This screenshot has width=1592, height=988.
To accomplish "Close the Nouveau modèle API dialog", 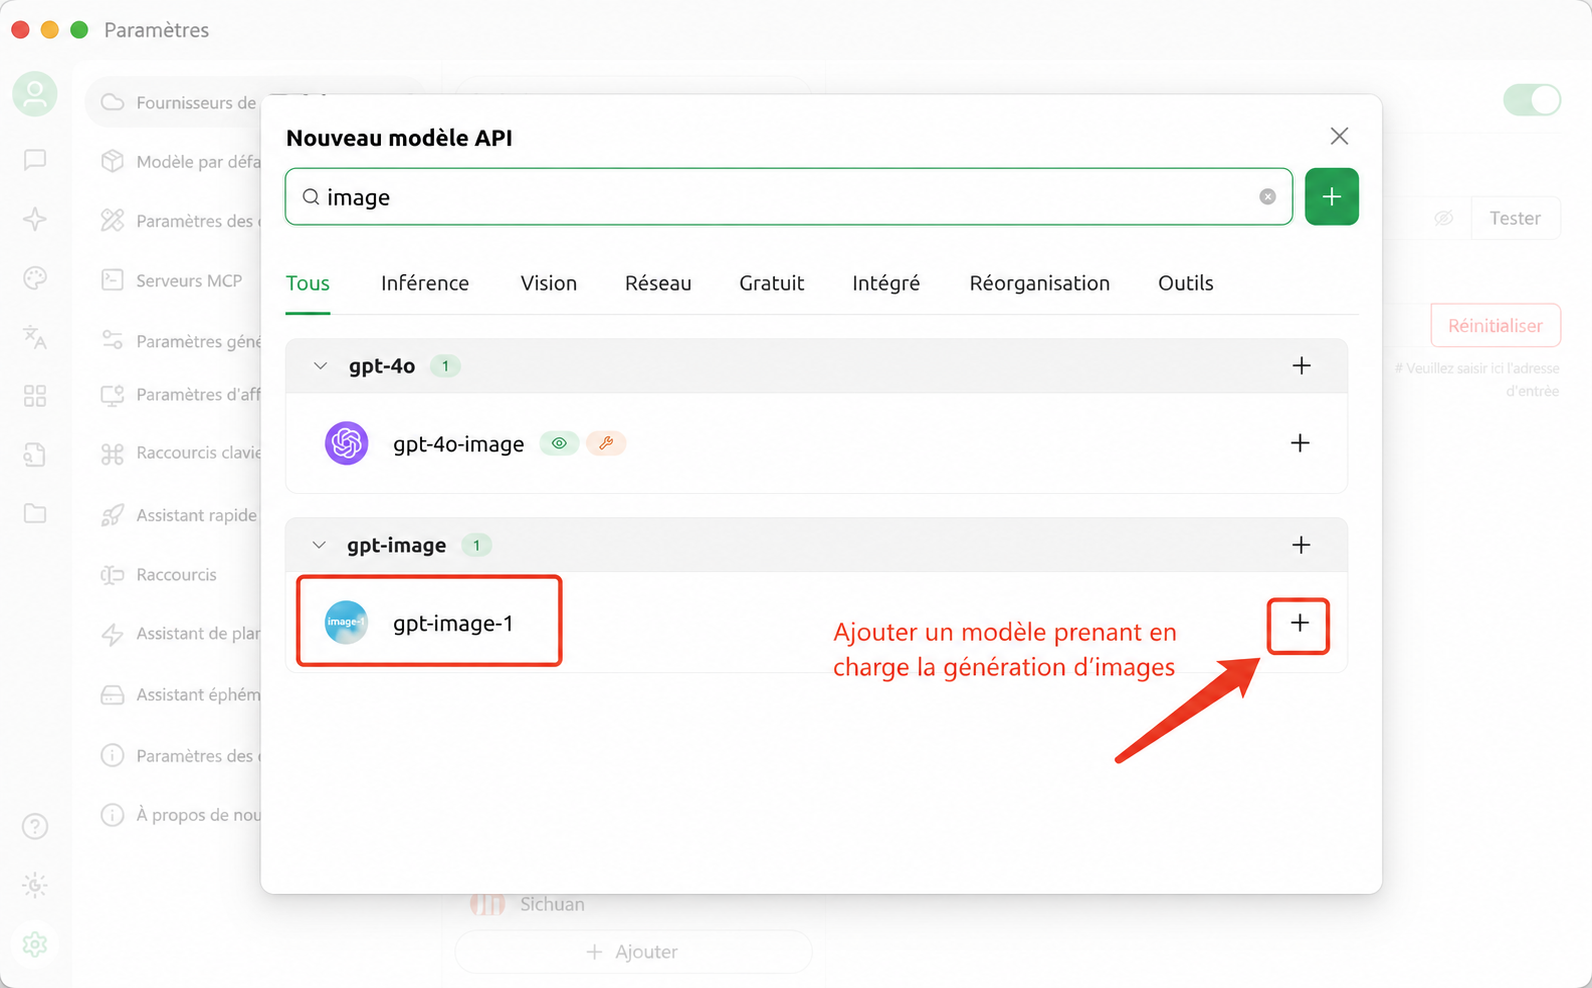I will (1339, 136).
